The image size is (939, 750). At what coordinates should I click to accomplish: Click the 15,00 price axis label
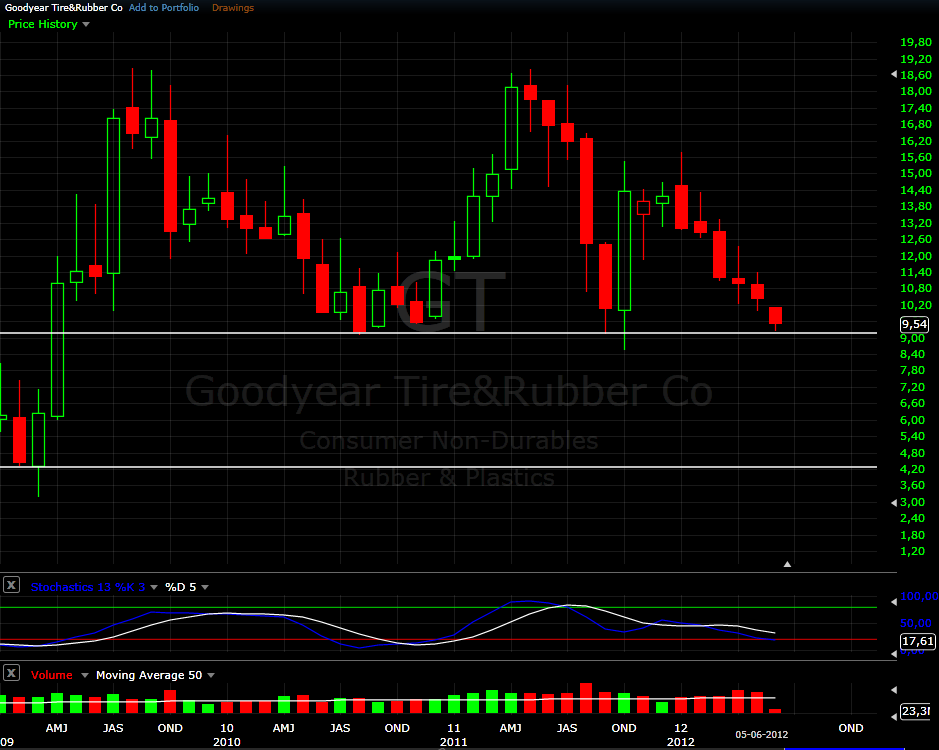[x=916, y=174]
